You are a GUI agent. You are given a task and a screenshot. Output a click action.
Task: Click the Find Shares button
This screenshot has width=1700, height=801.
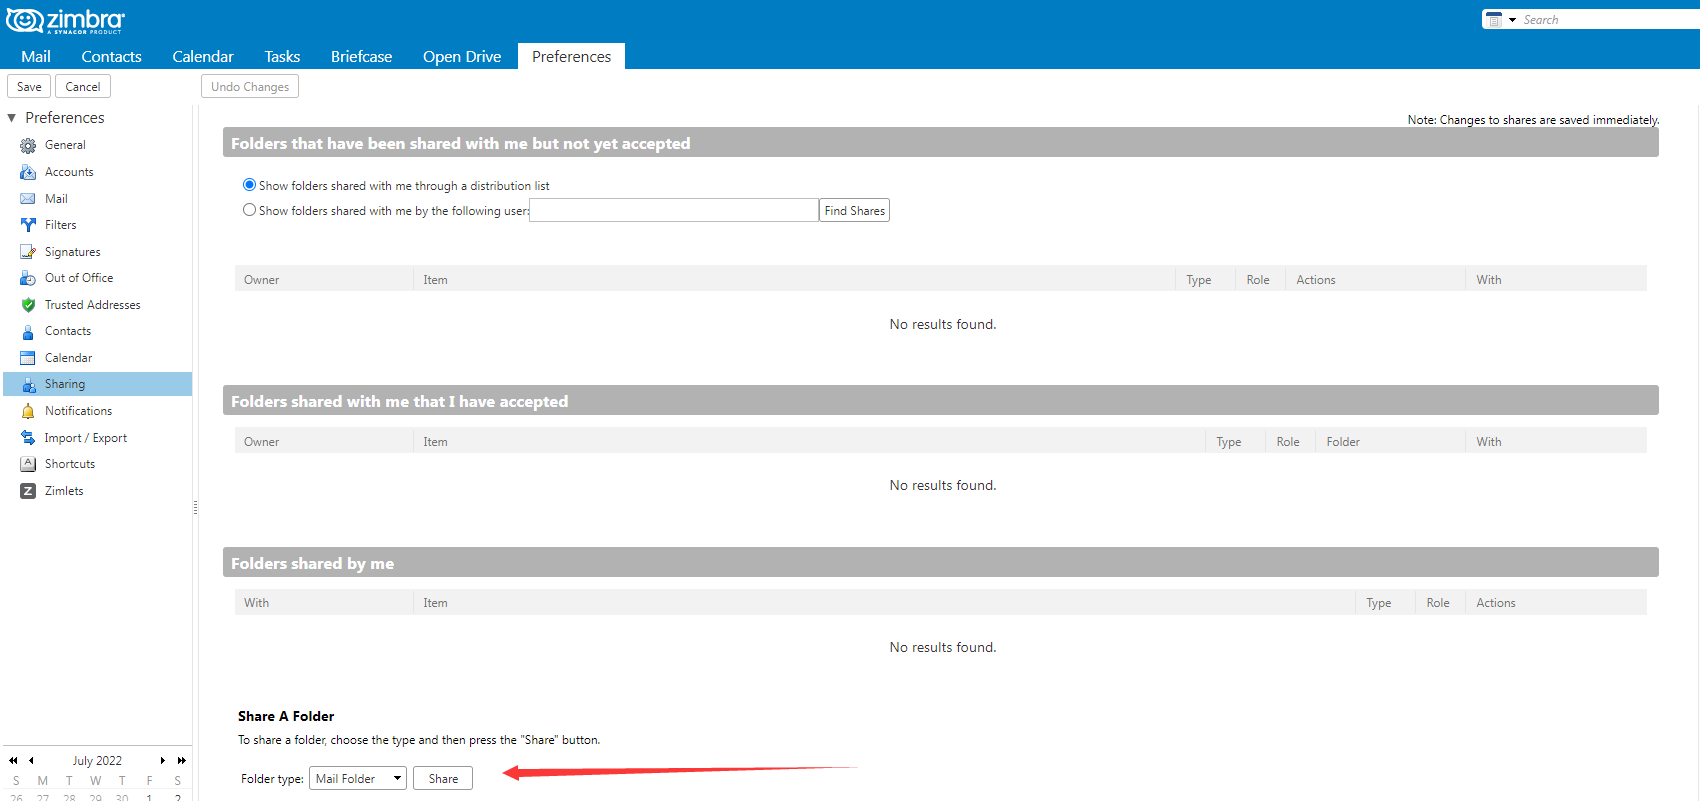click(x=854, y=210)
